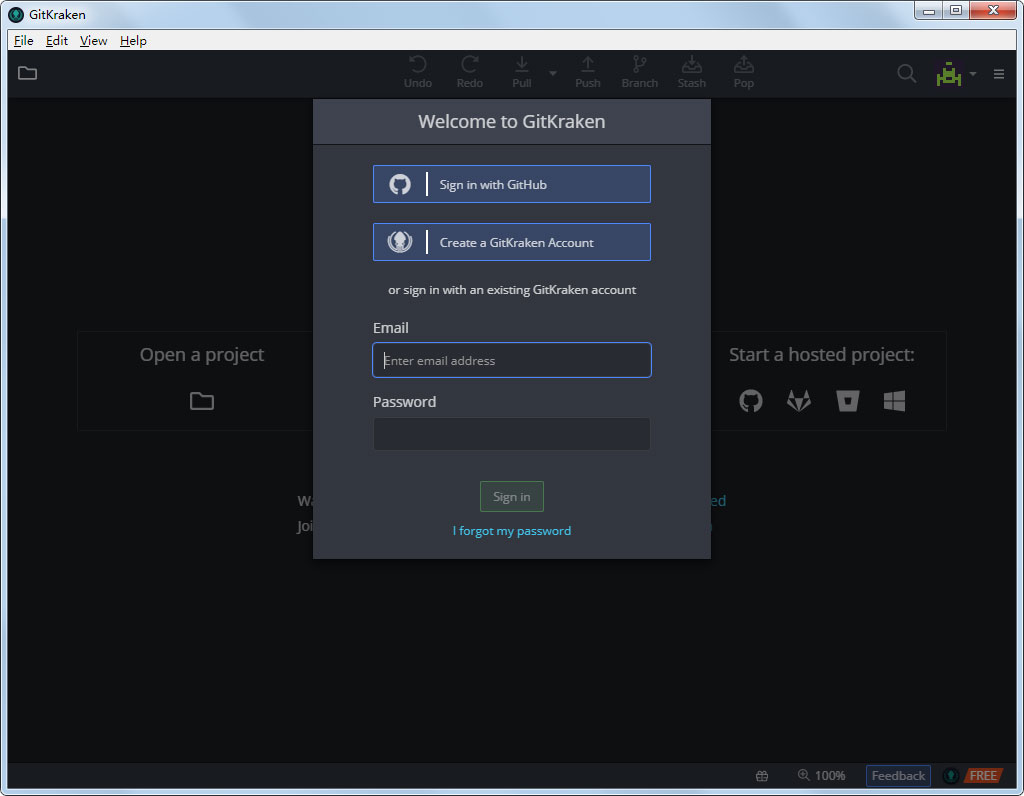1024x796 pixels.
Task: Select the Pull action icon
Action: pos(521,66)
